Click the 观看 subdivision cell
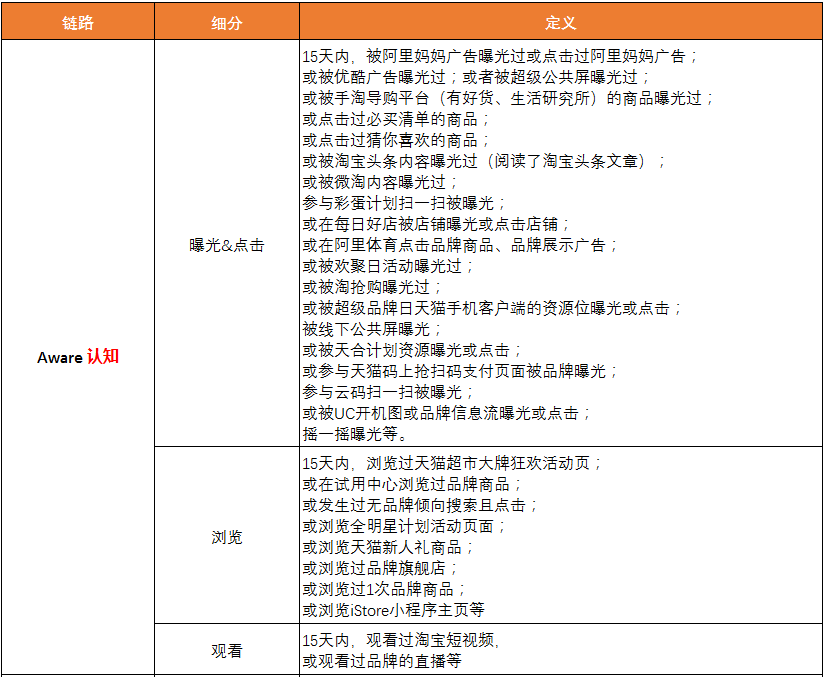 [227, 651]
